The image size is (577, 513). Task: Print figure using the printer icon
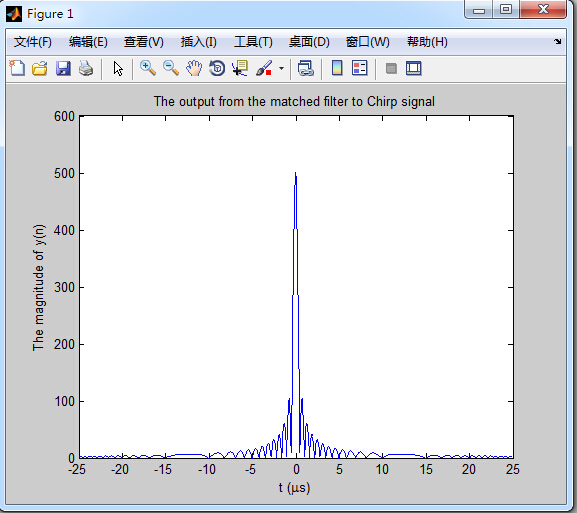(86, 68)
